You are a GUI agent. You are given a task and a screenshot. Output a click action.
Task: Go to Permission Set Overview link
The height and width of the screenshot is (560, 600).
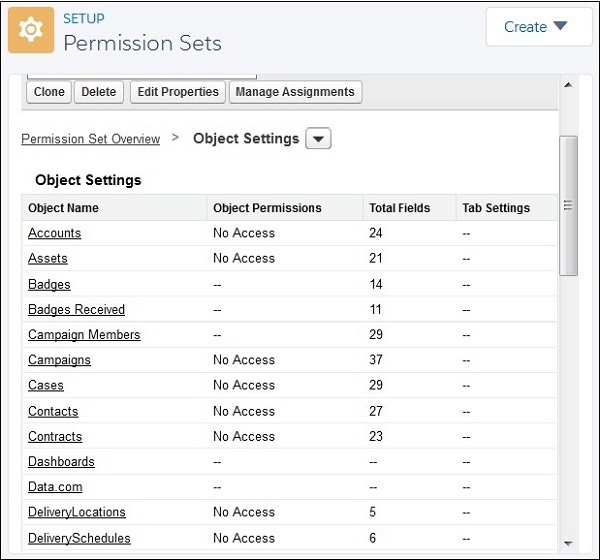coord(91,139)
